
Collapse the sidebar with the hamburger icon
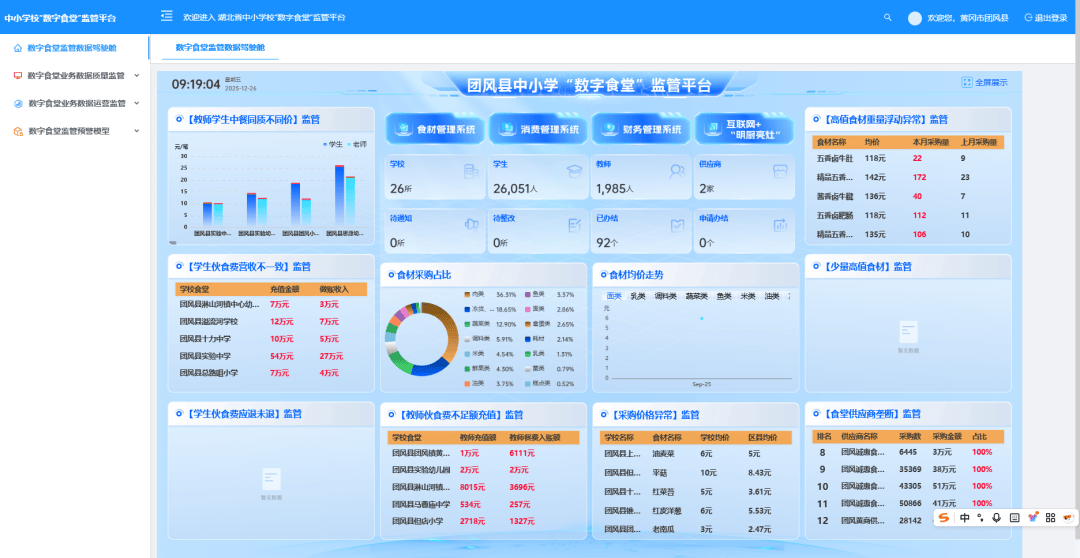pyautogui.click(x=167, y=17)
